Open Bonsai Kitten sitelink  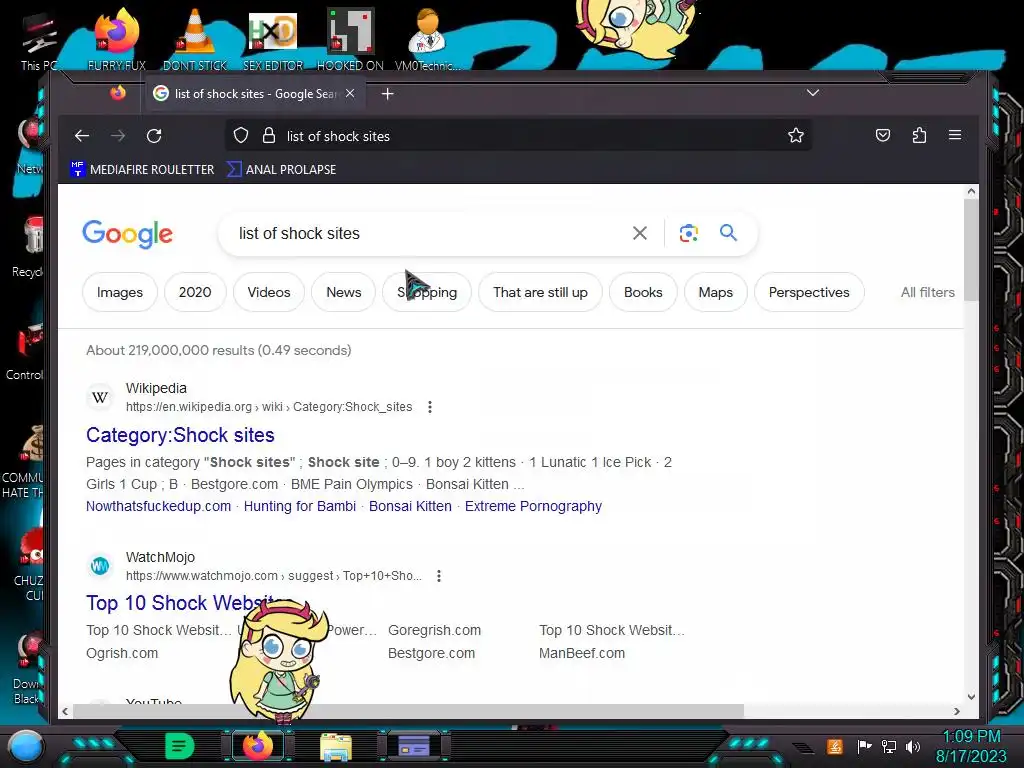410,506
